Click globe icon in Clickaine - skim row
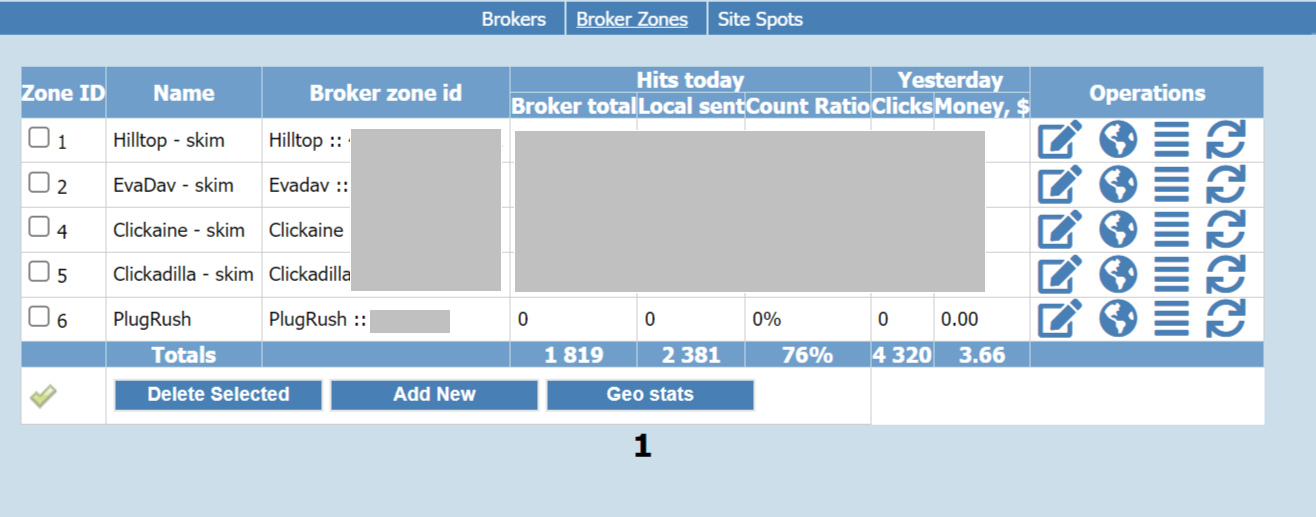1316x517 pixels. point(1118,230)
